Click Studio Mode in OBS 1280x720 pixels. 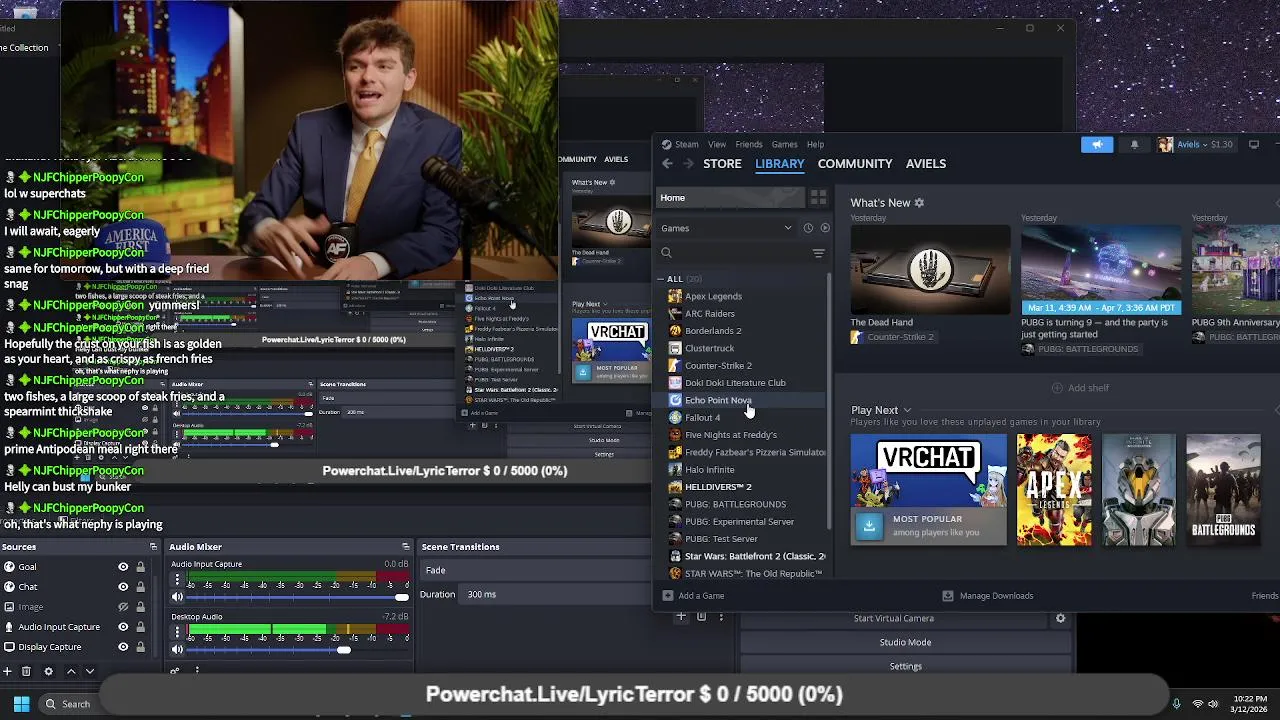pyautogui.click(x=905, y=643)
